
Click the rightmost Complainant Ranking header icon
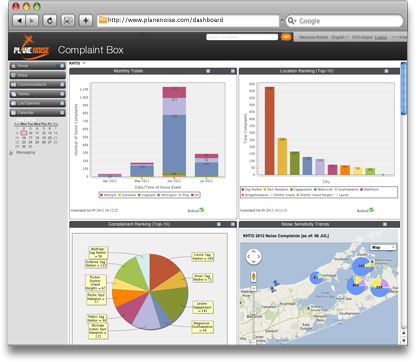(x=233, y=224)
